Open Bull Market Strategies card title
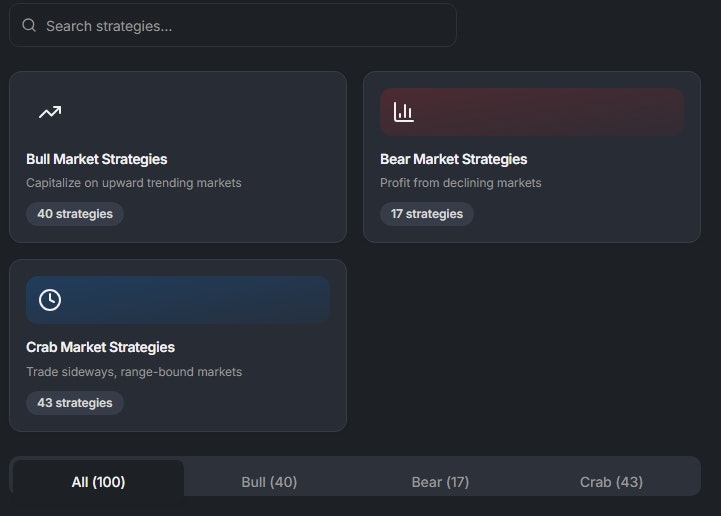This screenshot has width=721, height=516. coord(97,159)
